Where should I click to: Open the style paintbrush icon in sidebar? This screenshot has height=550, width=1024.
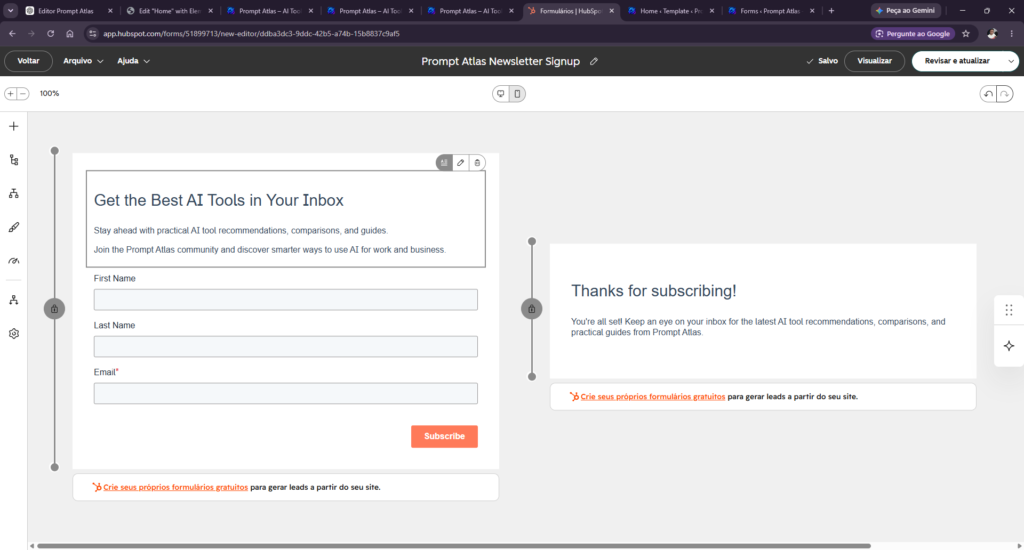(x=14, y=227)
